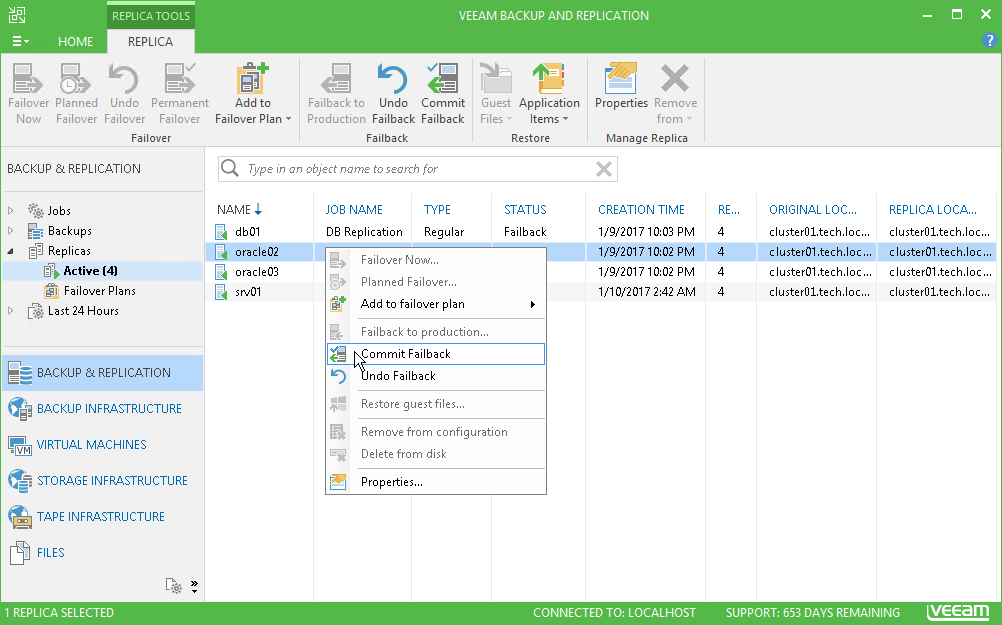The height and width of the screenshot is (625, 1002).
Task: Expand the Backups tree node
Action: tap(10, 231)
